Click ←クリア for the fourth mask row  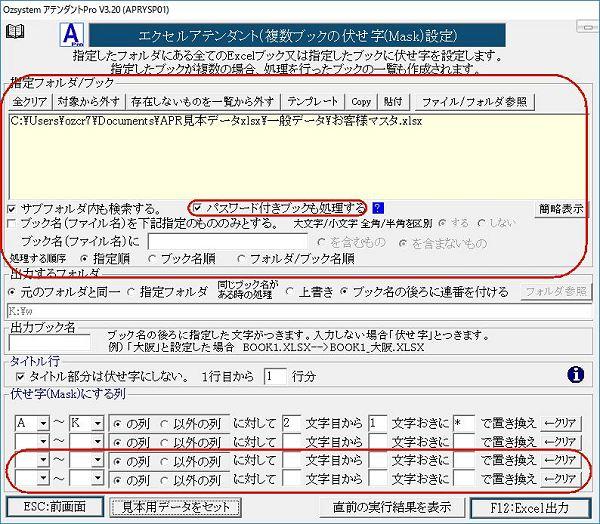coord(560,479)
